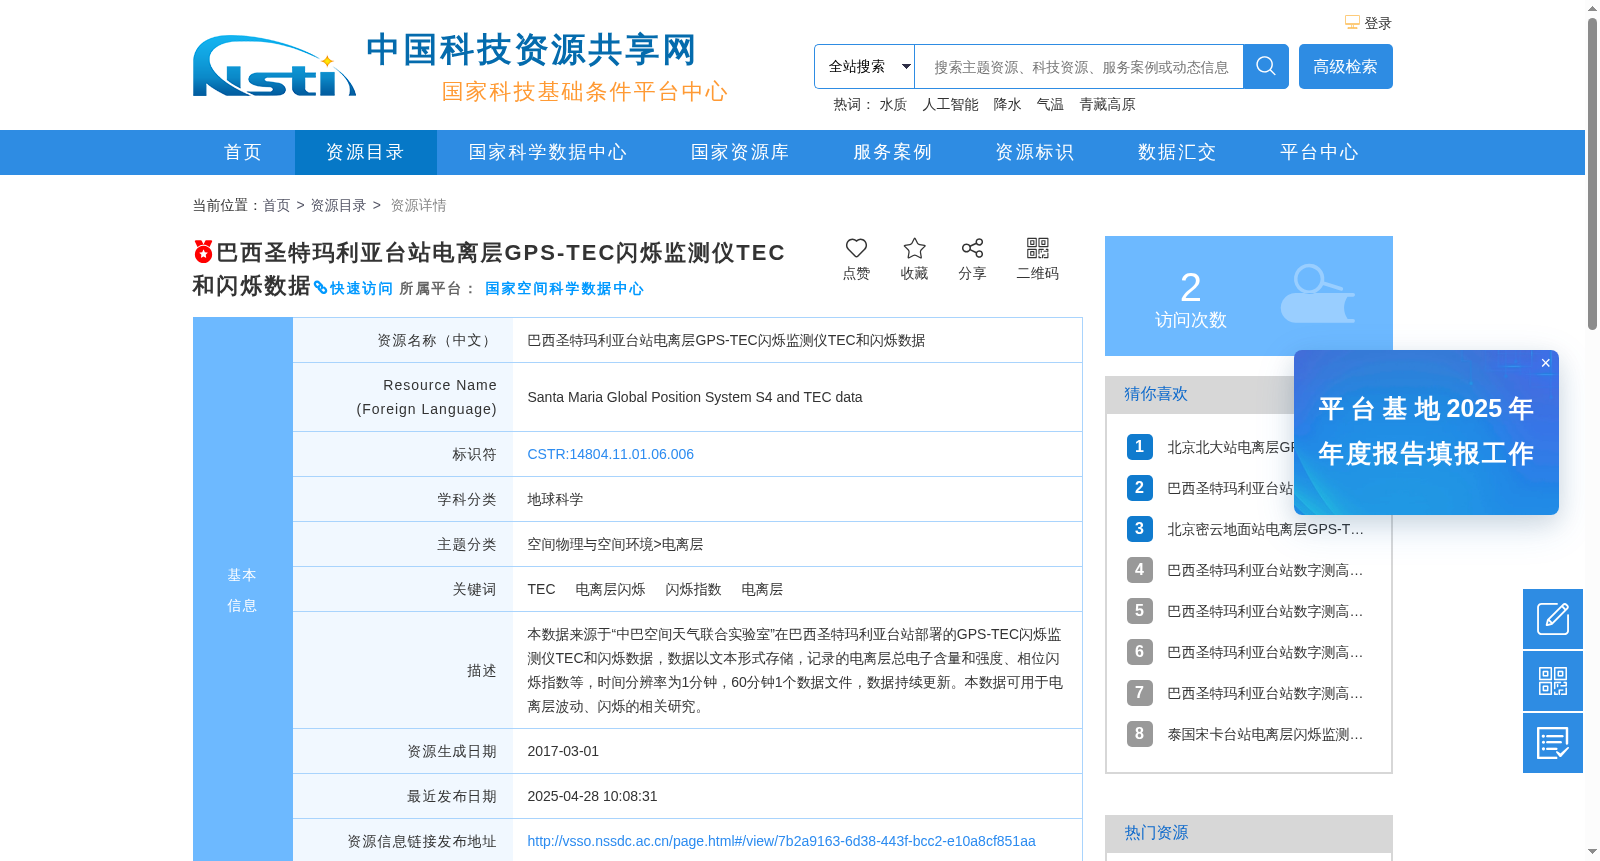1600x861 pixels.
Task: Click keyword 电离层闪烁
Action: click(610, 589)
